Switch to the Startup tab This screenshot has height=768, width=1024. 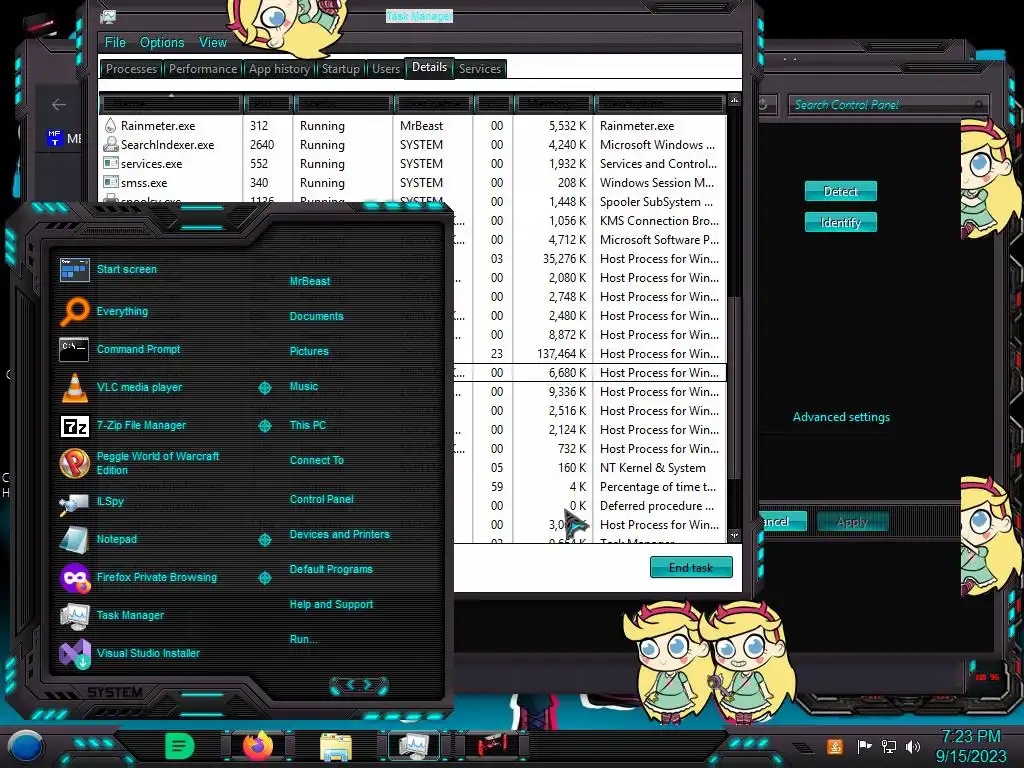coord(341,69)
